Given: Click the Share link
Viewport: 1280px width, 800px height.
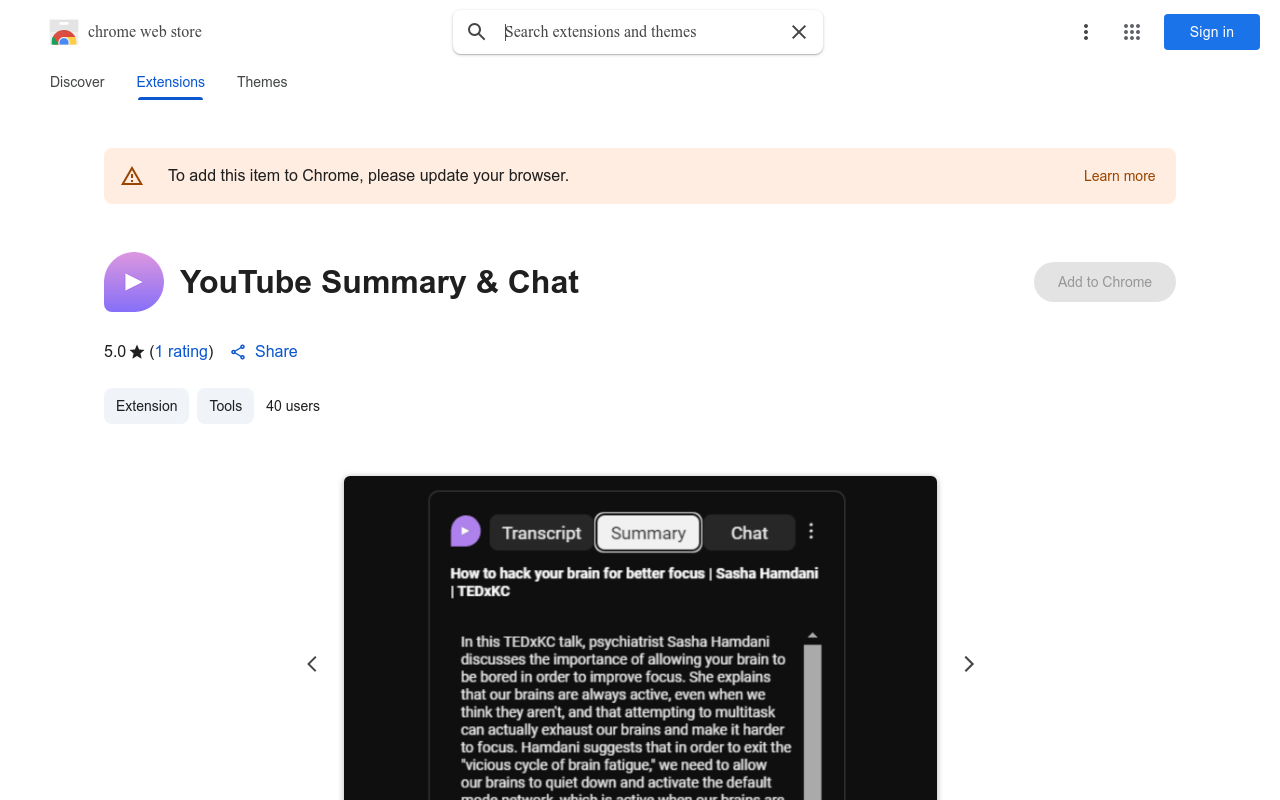Looking at the screenshot, I should 264,352.
